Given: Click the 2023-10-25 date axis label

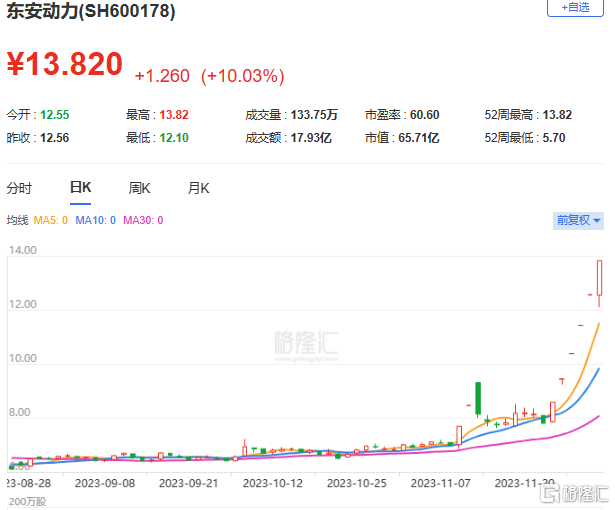Looking at the screenshot, I should 357,483.
